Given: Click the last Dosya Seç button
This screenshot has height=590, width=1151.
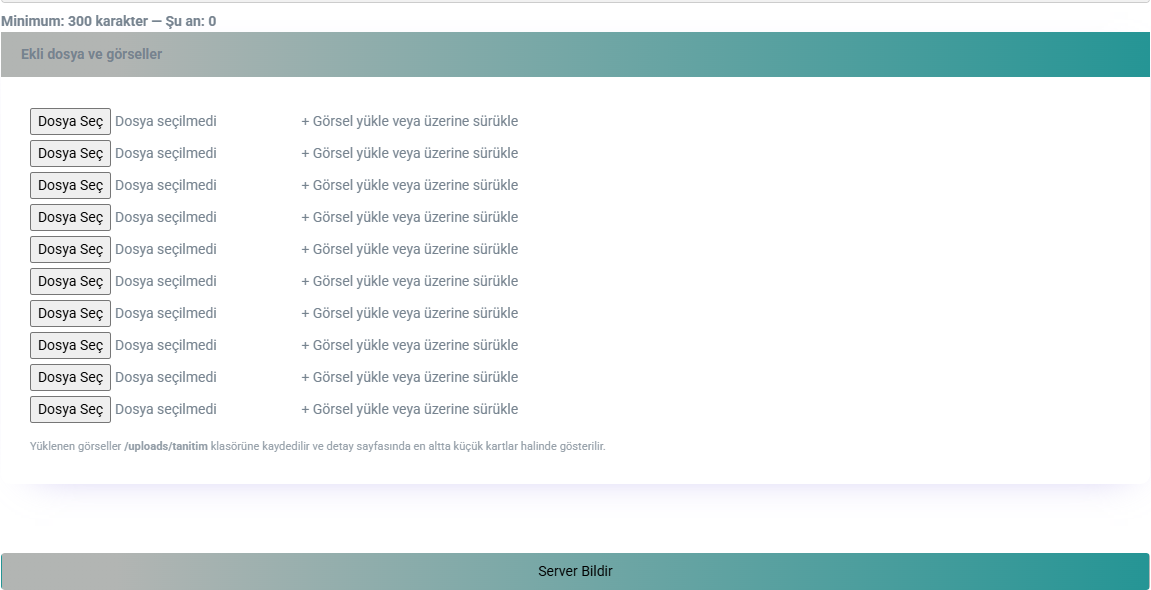Looking at the screenshot, I should point(70,410).
